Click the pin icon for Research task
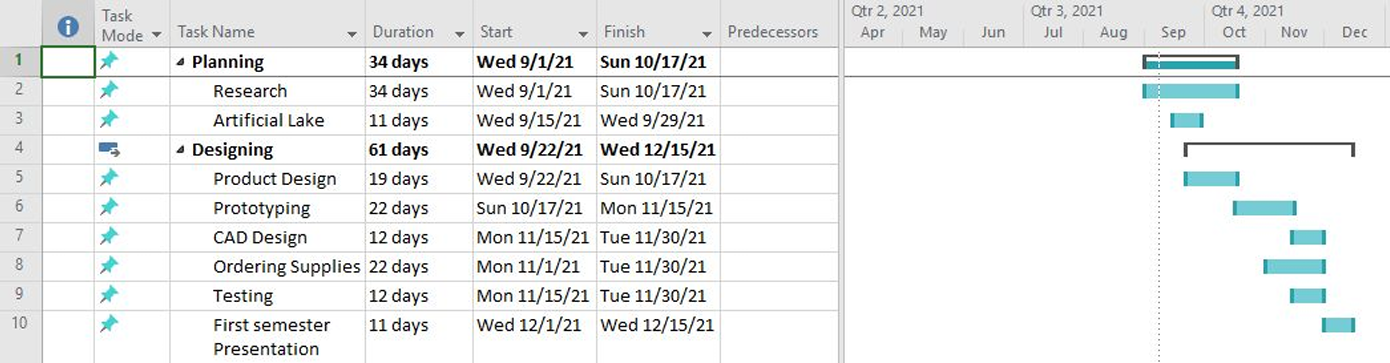This screenshot has height=363, width=1390. [109, 91]
